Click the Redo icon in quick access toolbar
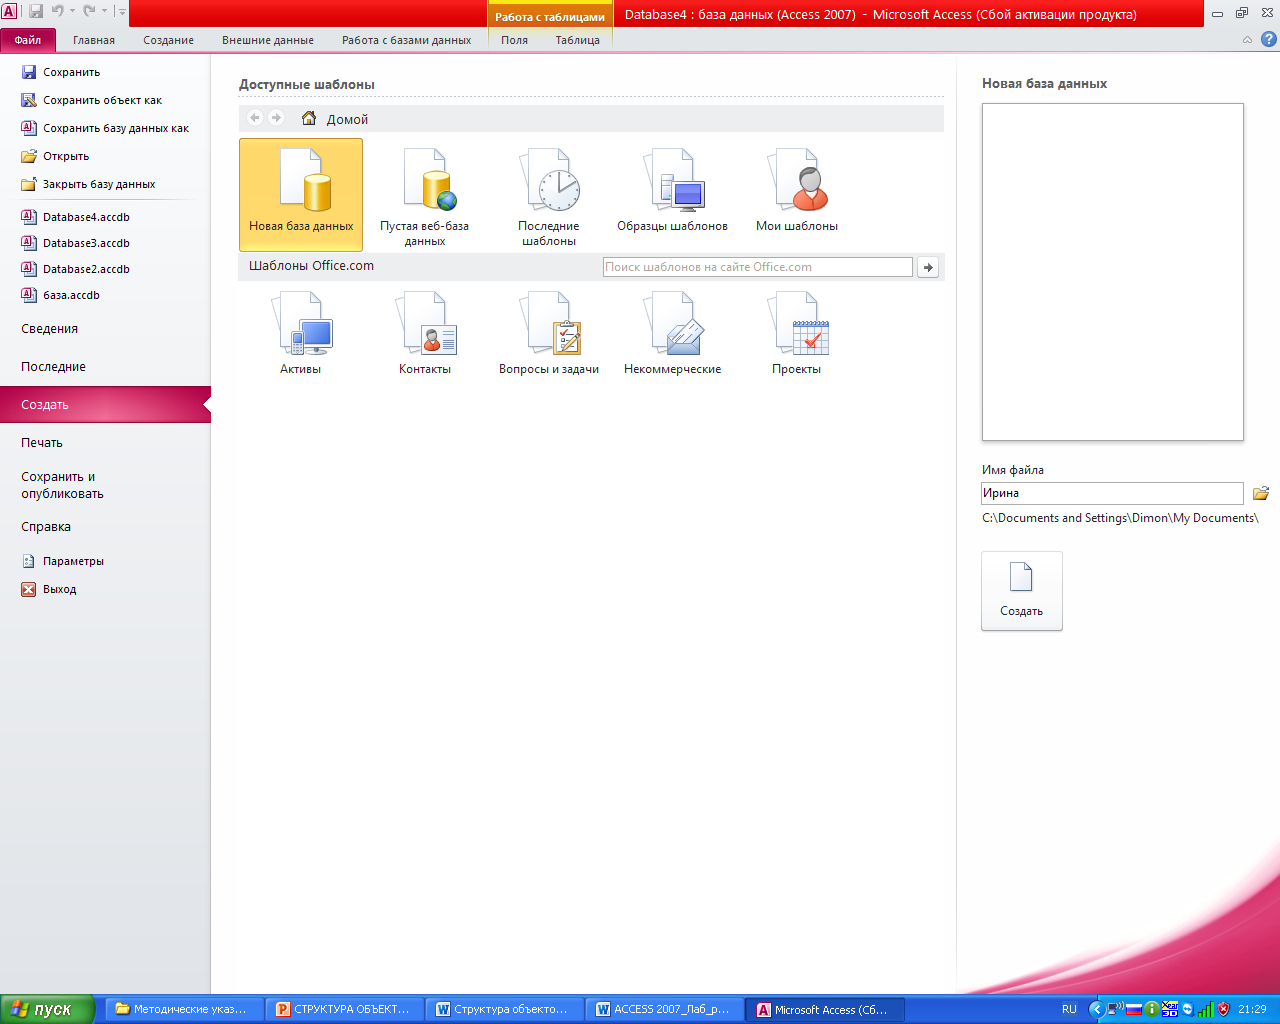This screenshot has height=1024, width=1280. click(x=89, y=11)
